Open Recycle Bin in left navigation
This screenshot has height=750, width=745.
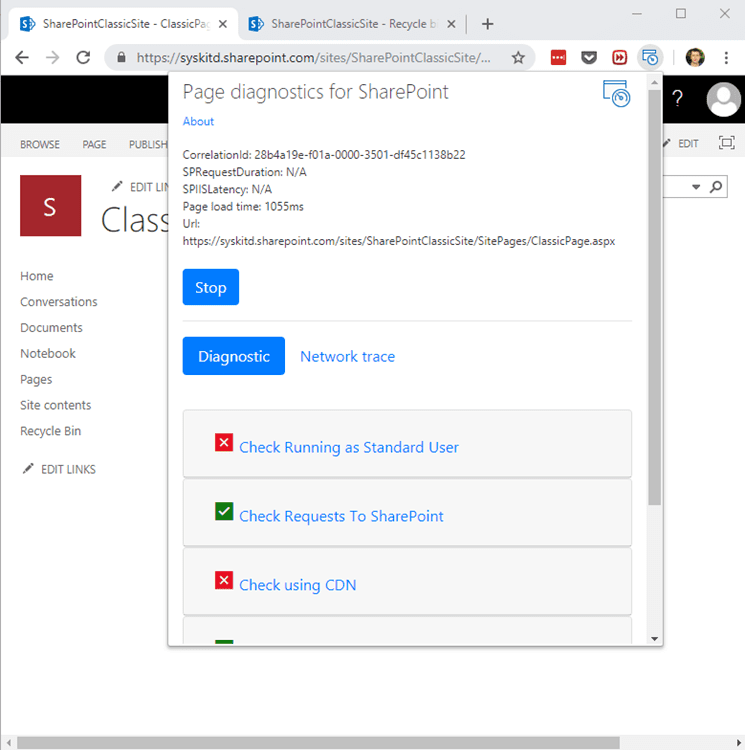pyautogui.click(x=51, y=431)
